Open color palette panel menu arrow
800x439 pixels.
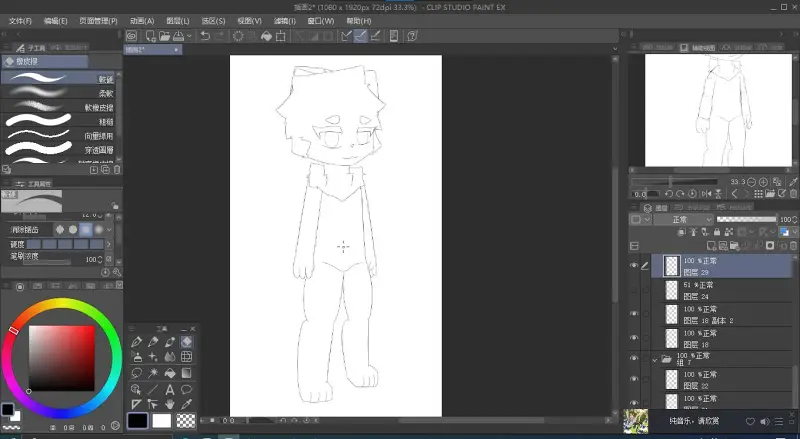tap(119, 285)
